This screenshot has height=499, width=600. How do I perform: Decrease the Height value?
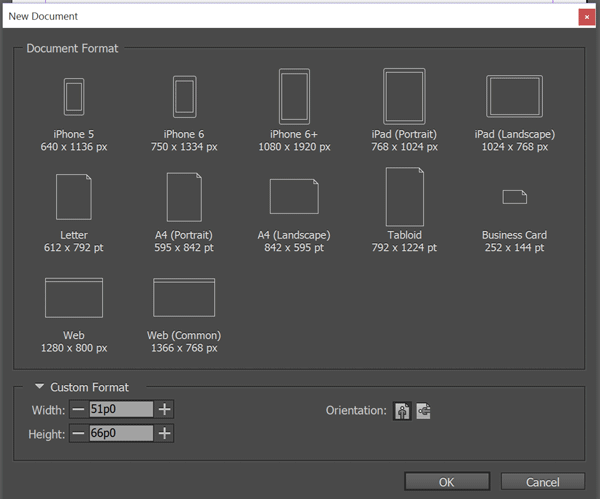pyautogui.click(x=78, y=433)
